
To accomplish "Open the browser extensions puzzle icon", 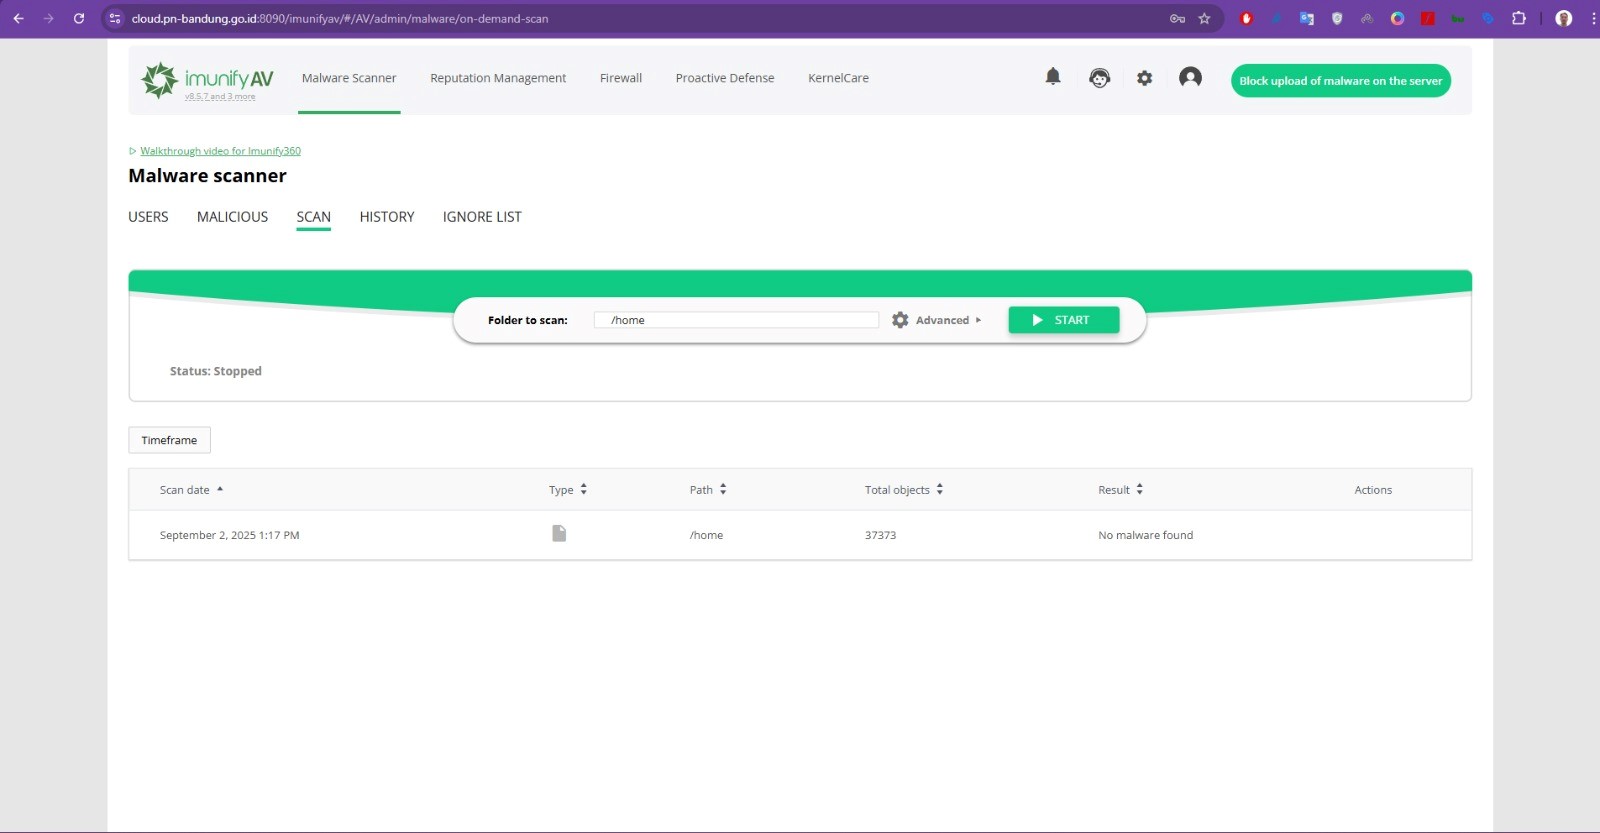I will pyautogui.click(x=1518, y=18).
